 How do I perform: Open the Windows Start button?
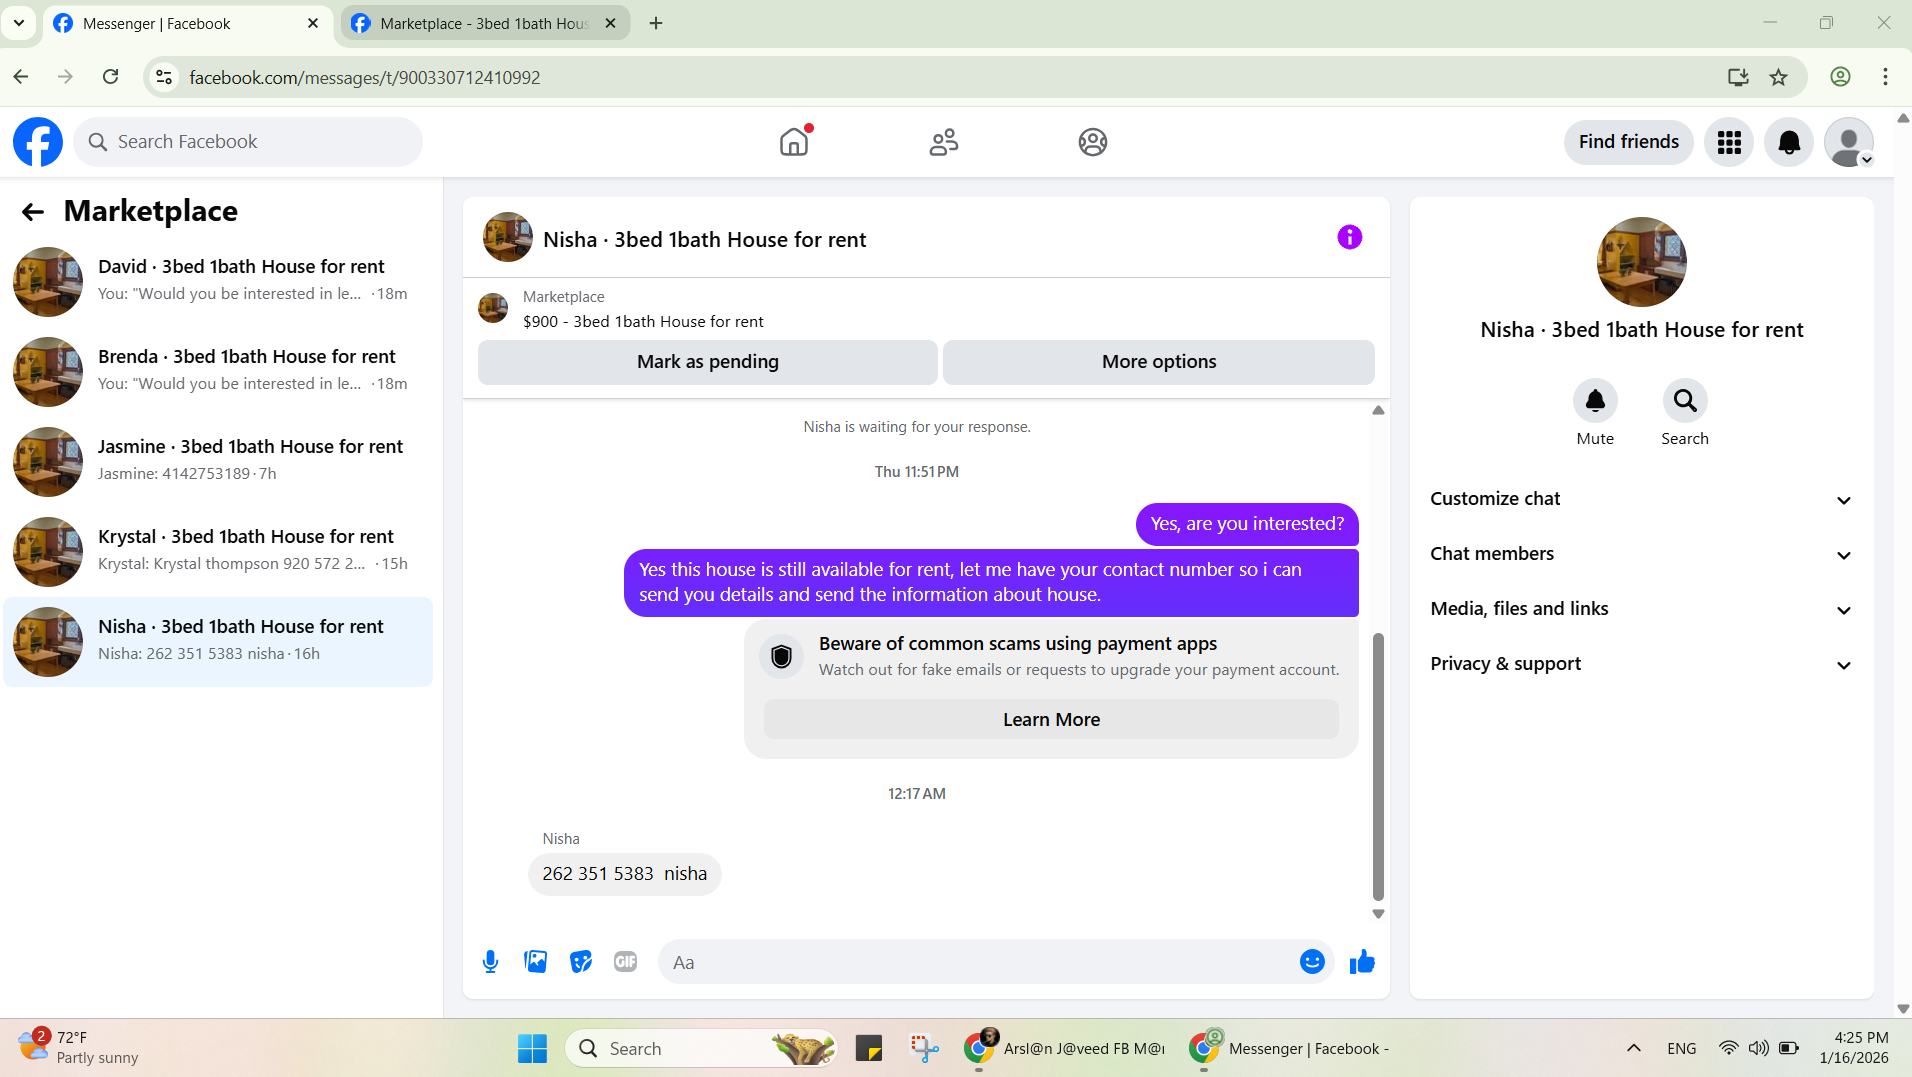tap(532, 1048)
